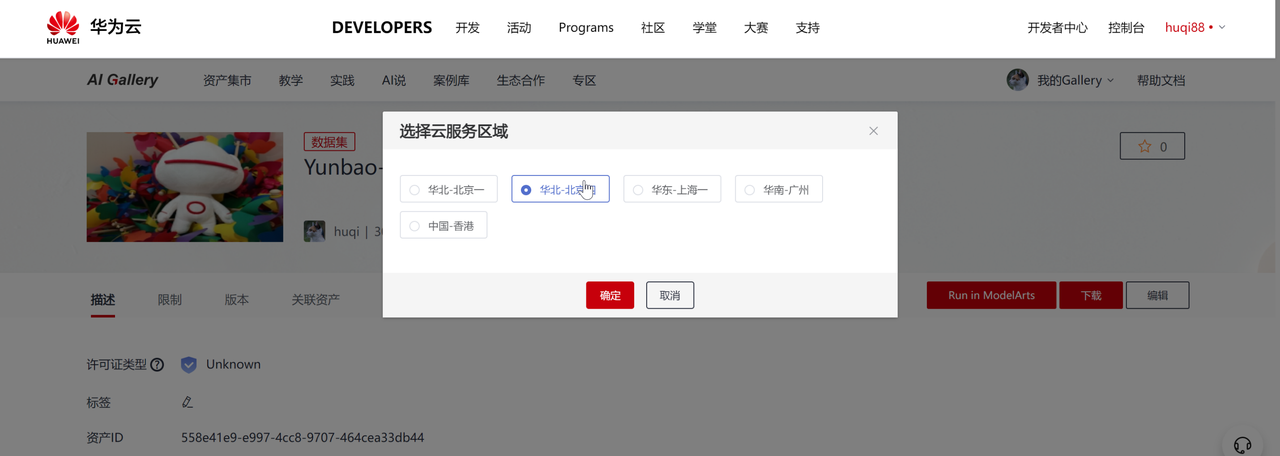
Task: Open the 专区 nav item
Action: point(584,80)
